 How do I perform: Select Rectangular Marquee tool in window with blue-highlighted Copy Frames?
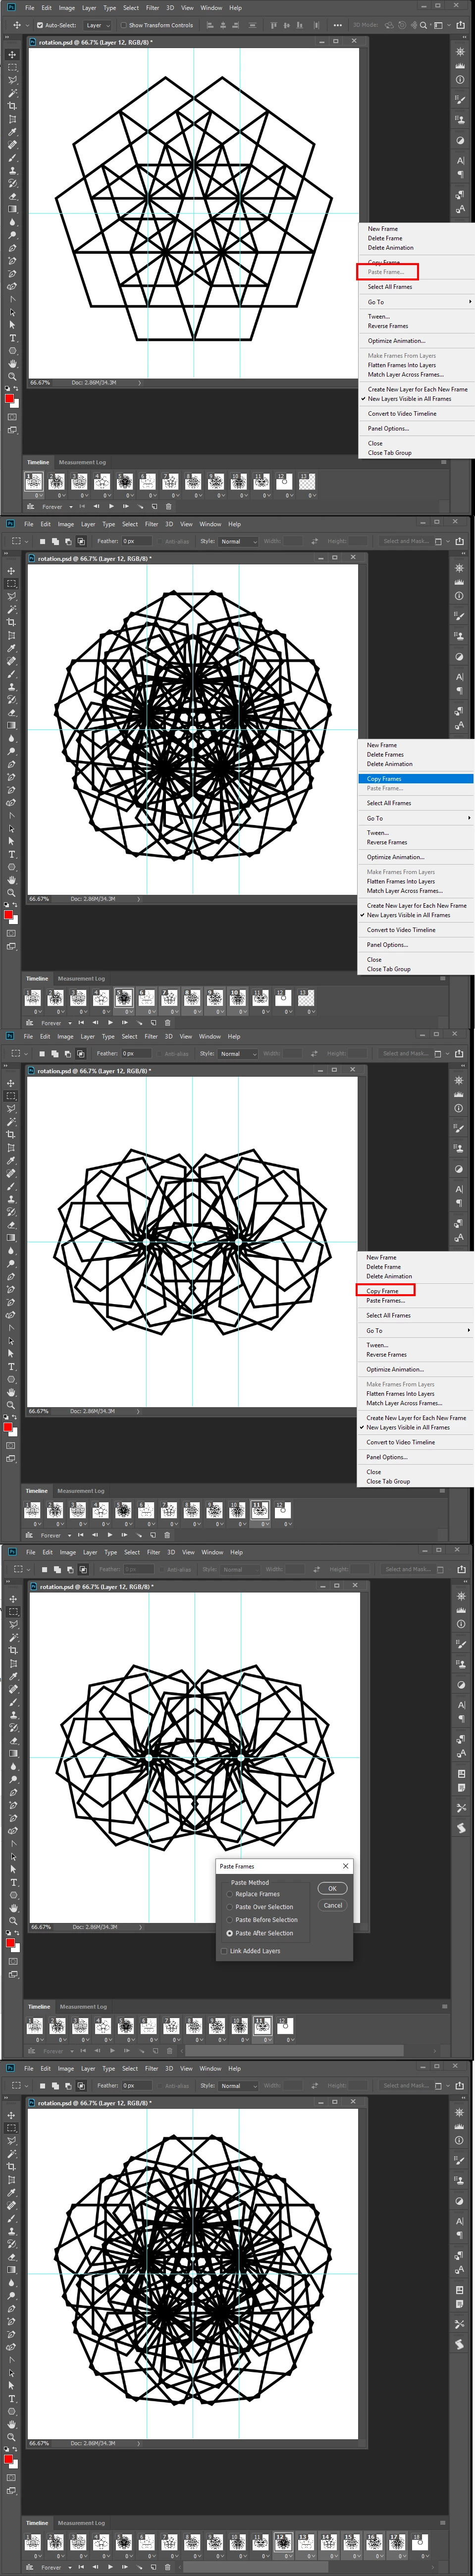pyautogui.click(x=12, y=583)
